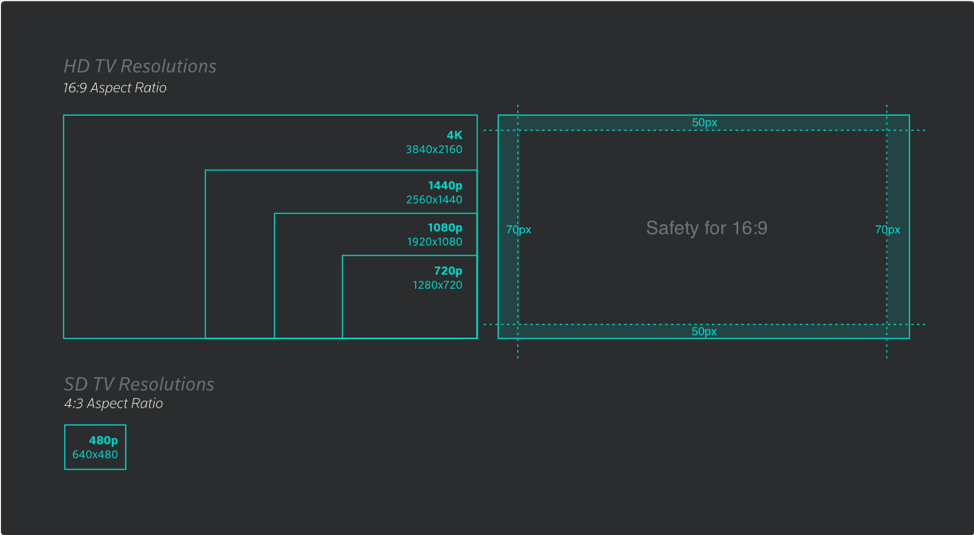The image size is (974, 535).
Task: Click the '2560x1440' dimension text
Action: click(434, 199)
